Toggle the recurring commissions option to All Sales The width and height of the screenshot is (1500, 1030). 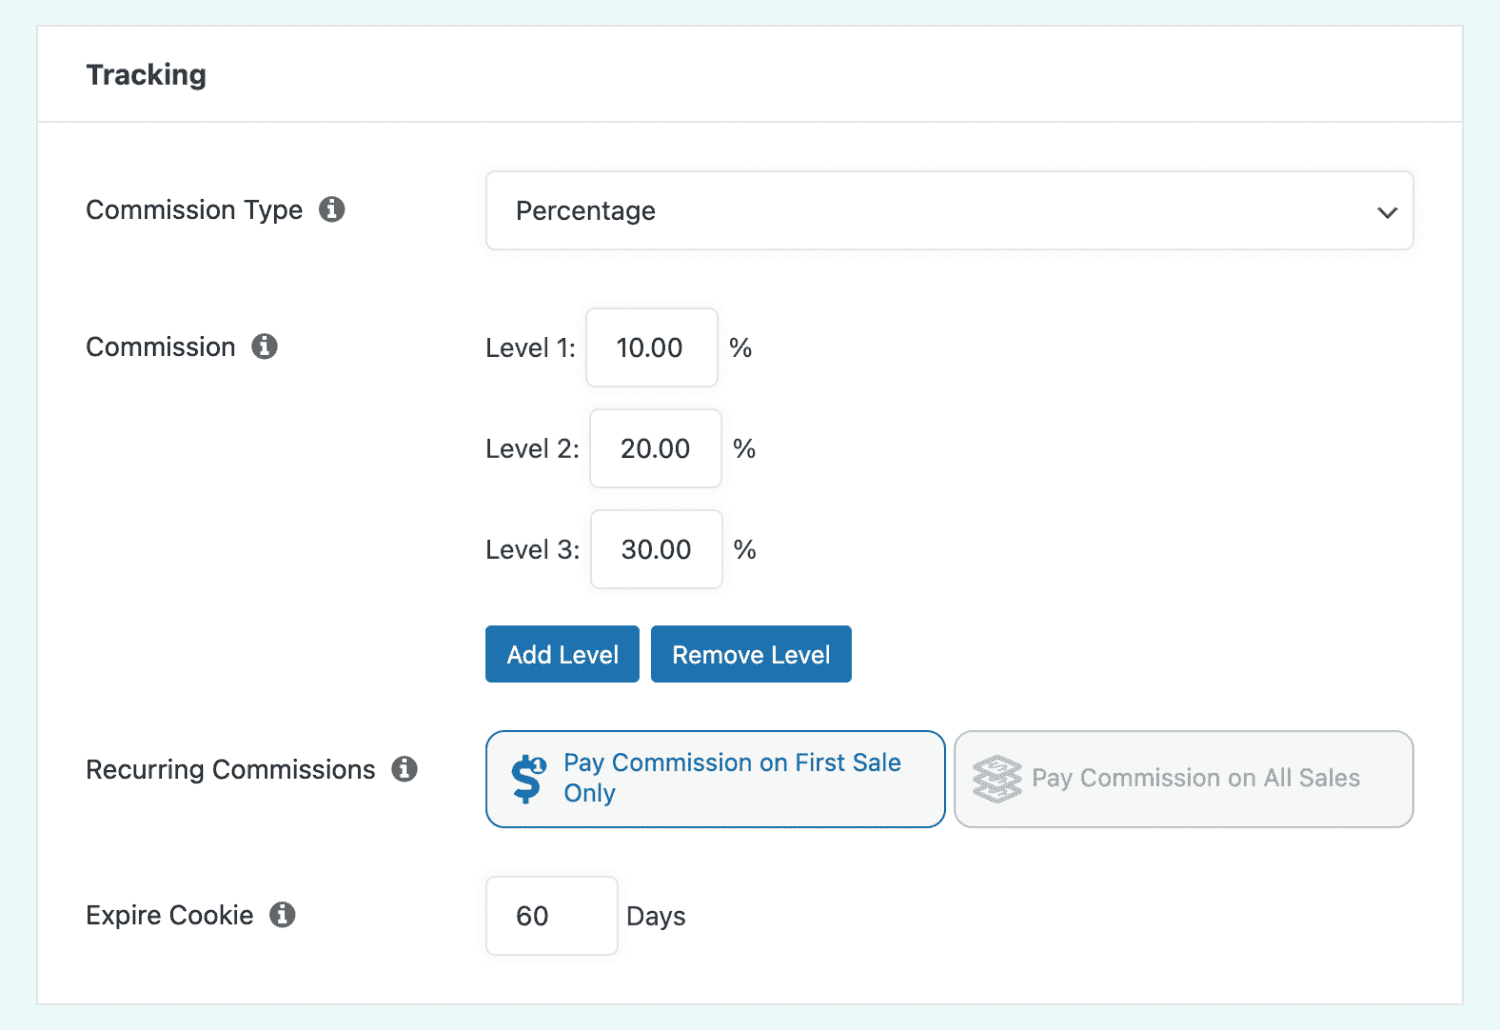[x=1183, y=779]
